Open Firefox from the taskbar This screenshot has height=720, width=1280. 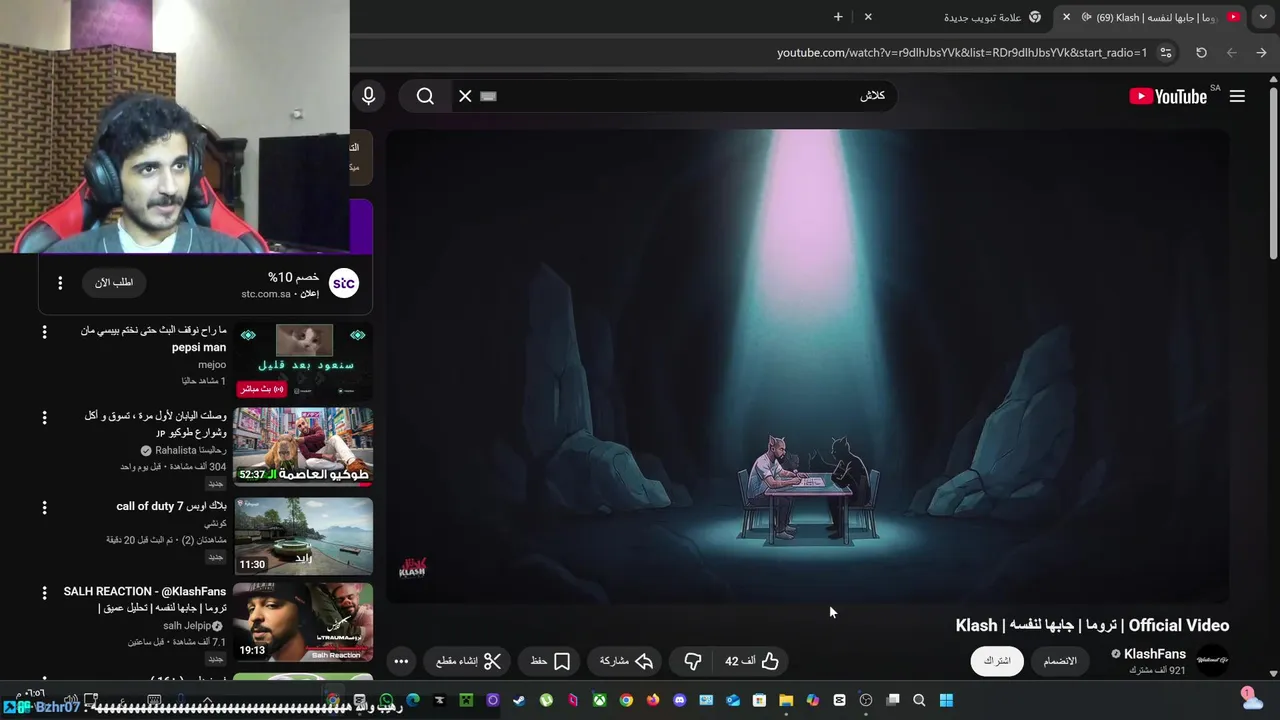653,700
